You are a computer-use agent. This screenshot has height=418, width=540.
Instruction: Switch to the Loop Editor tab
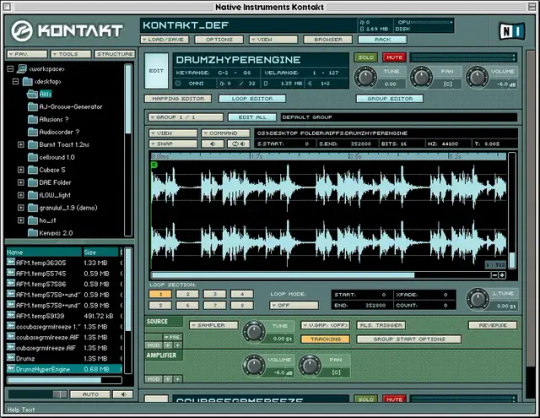pyautogui.click(x=252, y=99)
